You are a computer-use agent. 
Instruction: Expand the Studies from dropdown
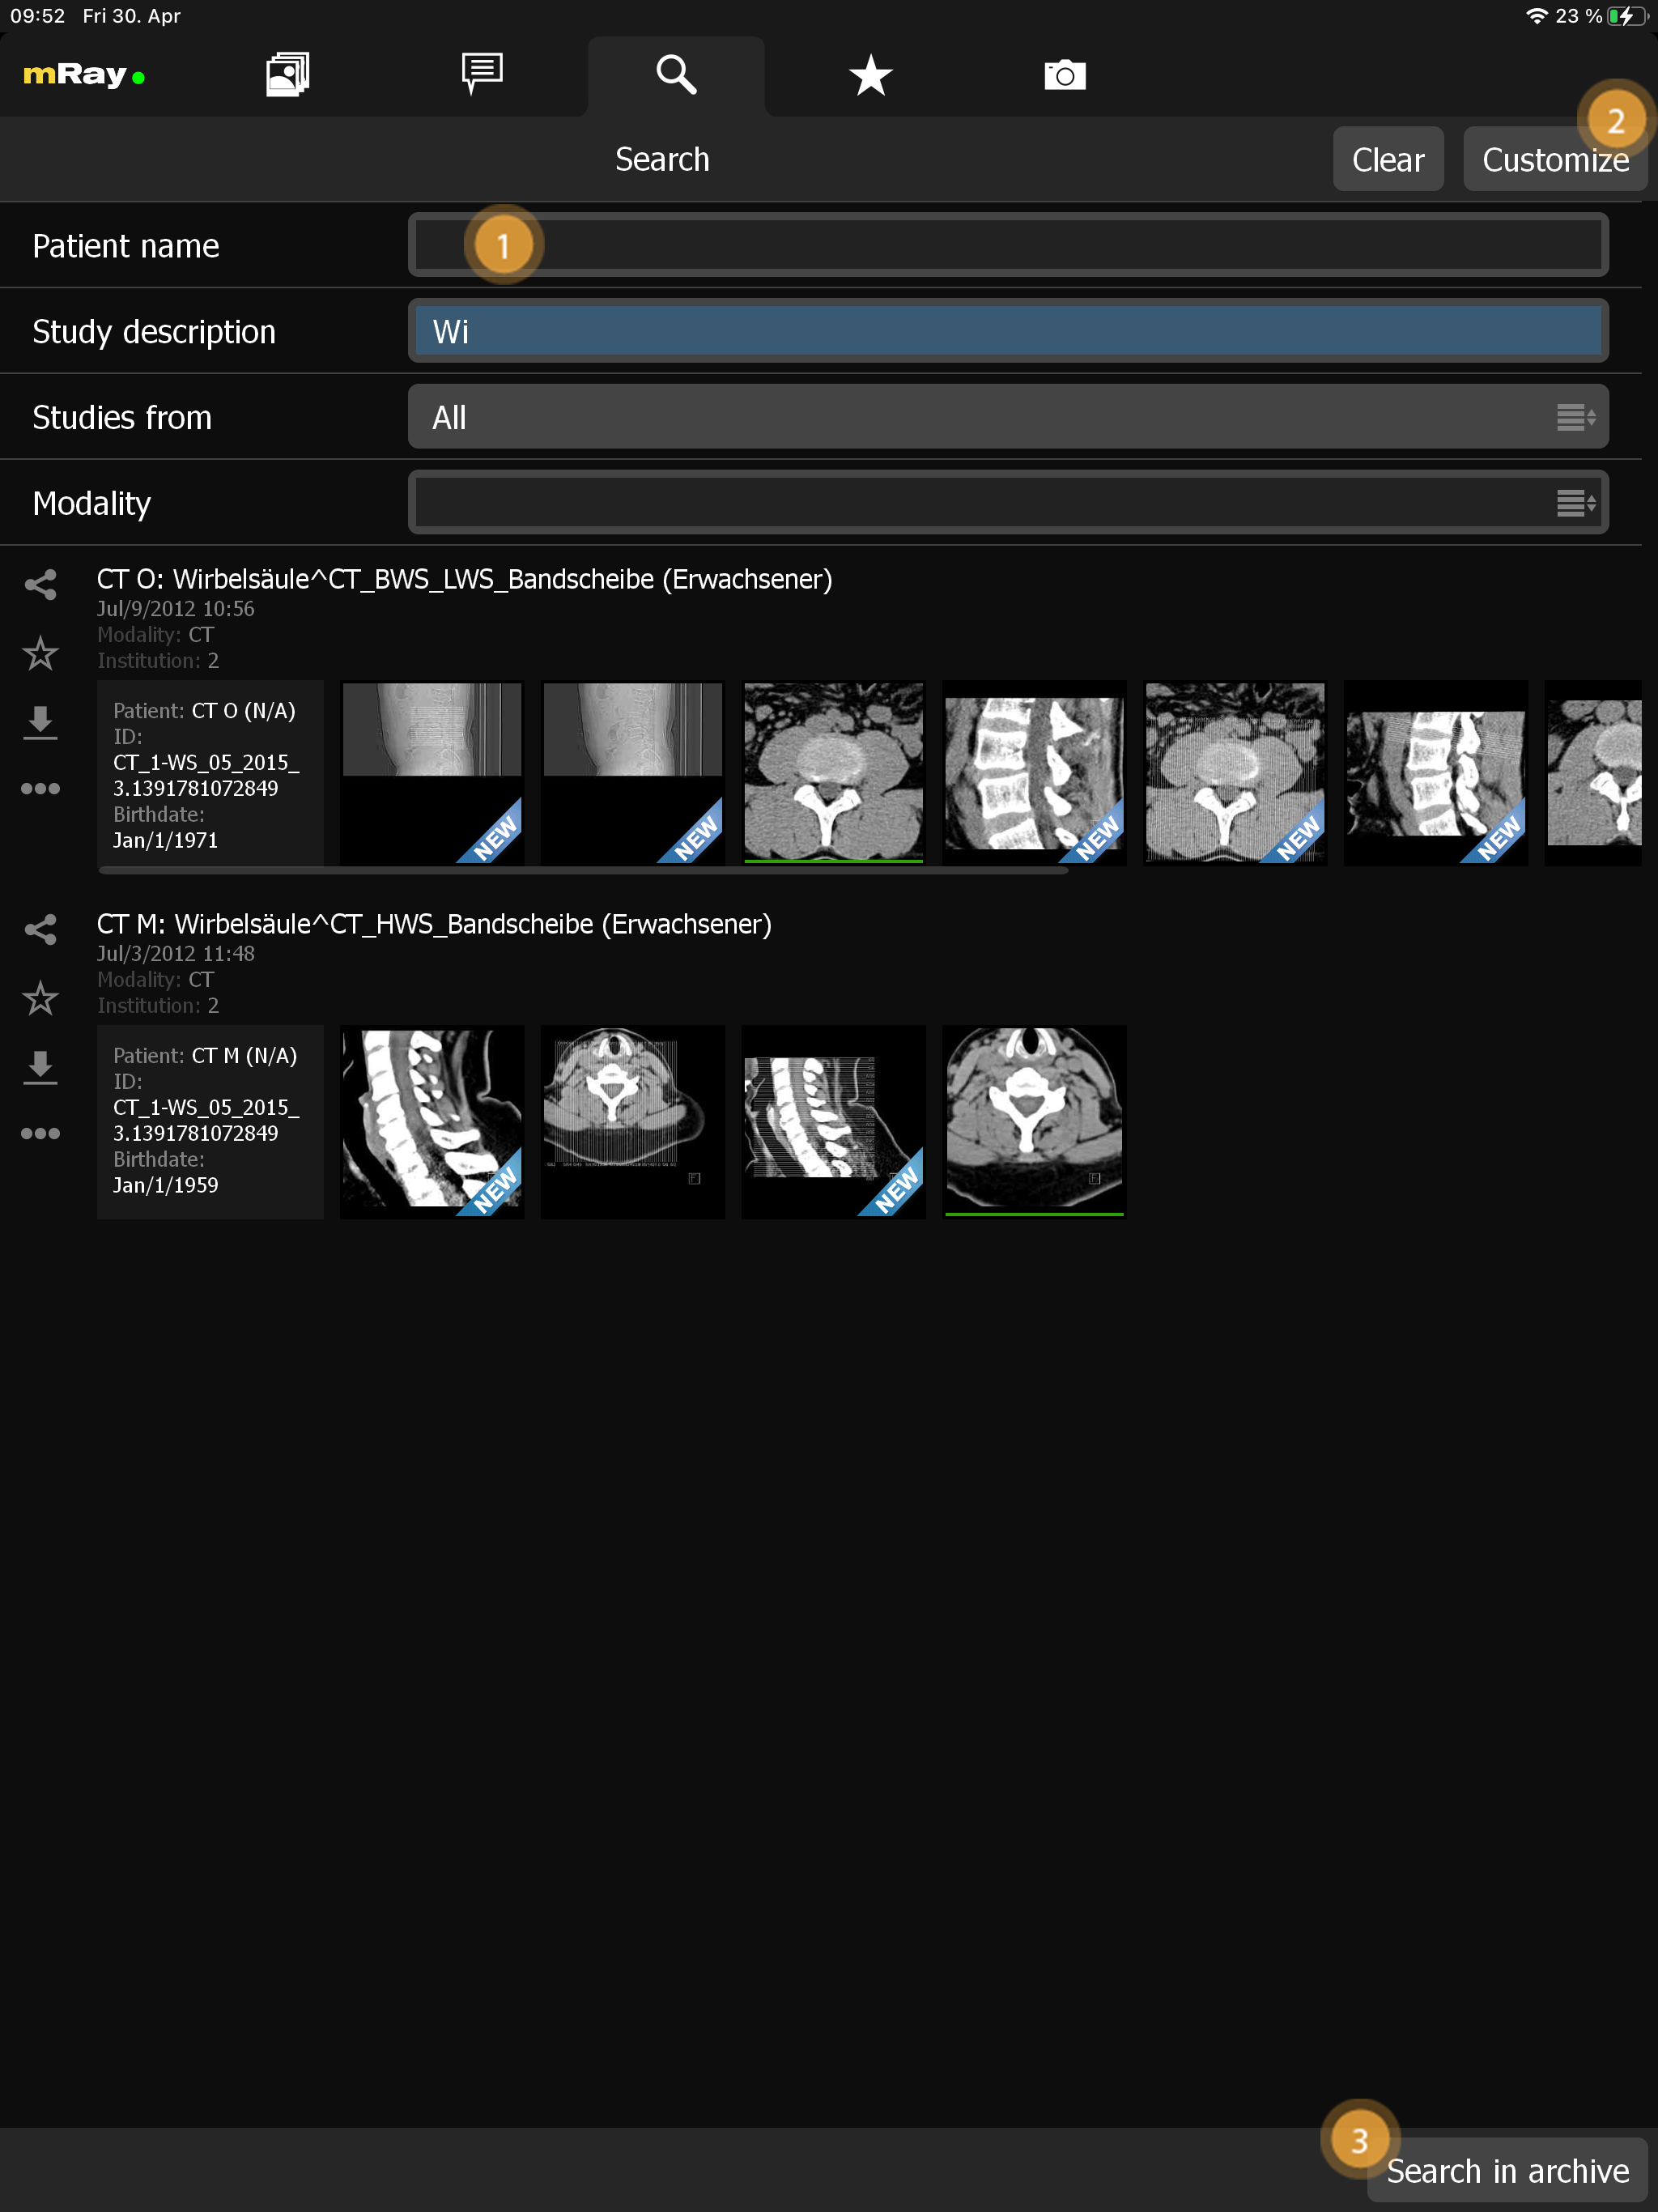(x=1007, y=417)
